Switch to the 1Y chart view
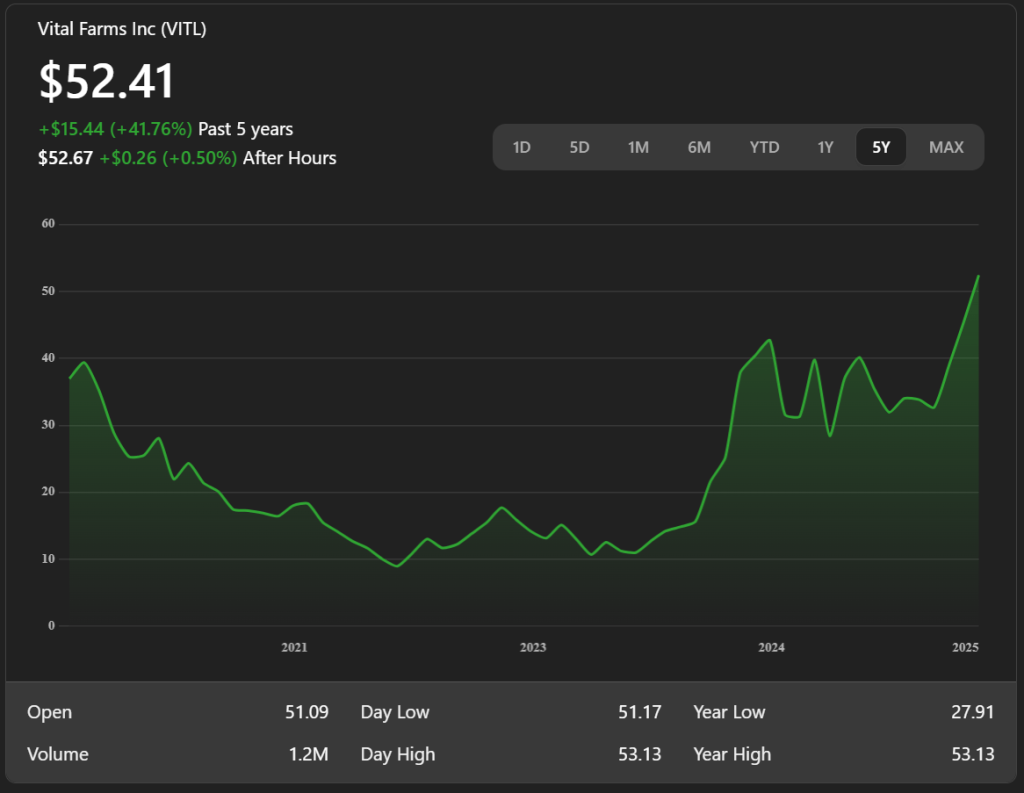This screenshot has height=793, width=1024. pyautogui.click(x=825, y=147)
